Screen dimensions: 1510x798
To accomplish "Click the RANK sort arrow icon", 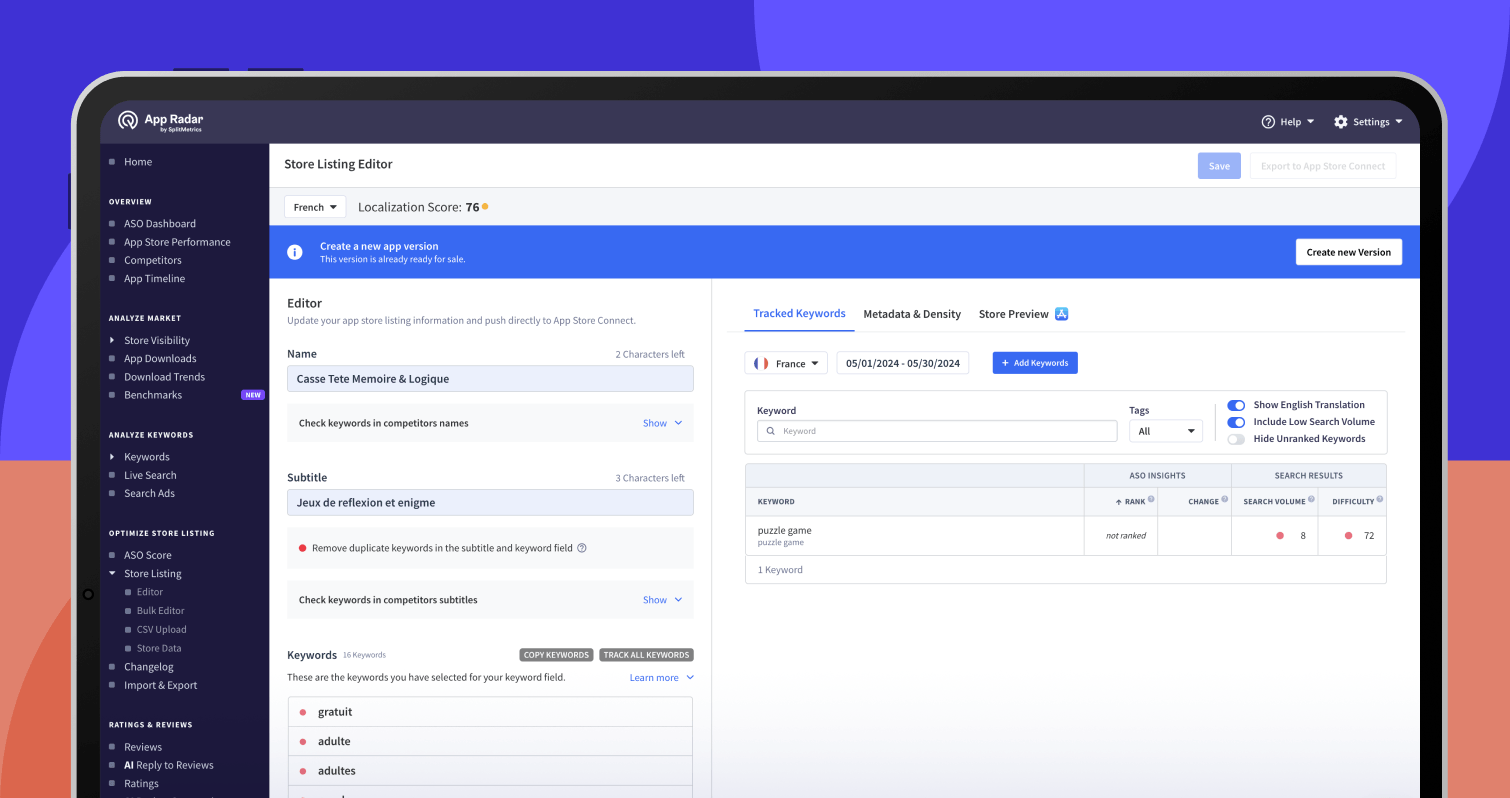I will pos(1119,502).
